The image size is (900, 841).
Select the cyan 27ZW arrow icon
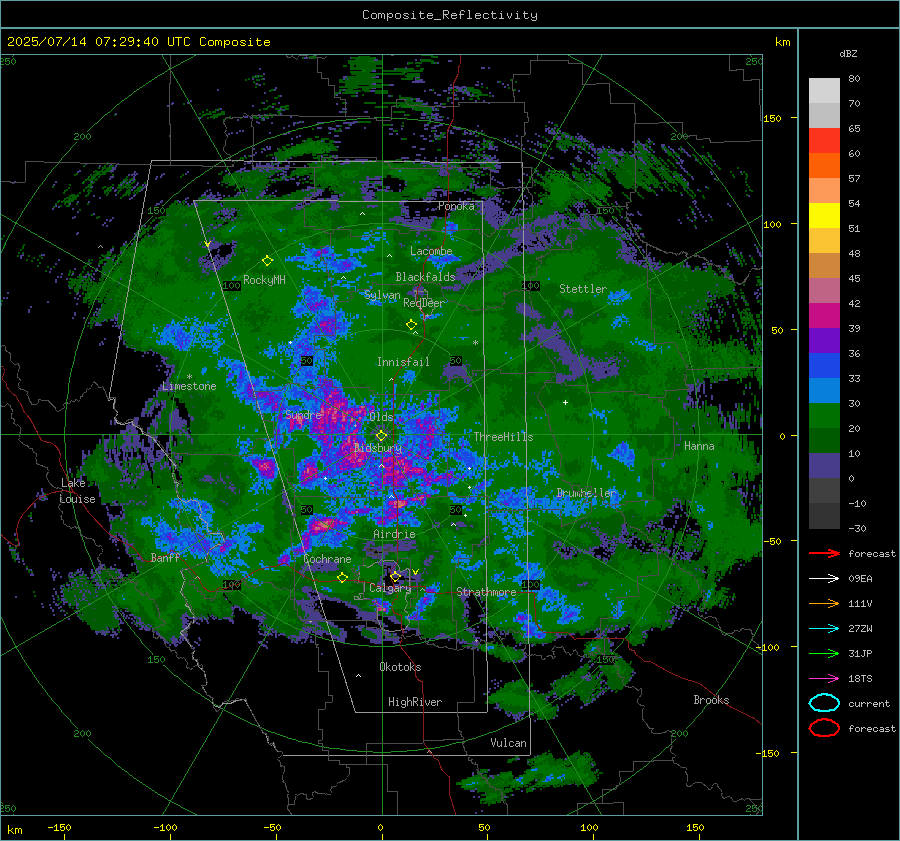click(824, 628)
